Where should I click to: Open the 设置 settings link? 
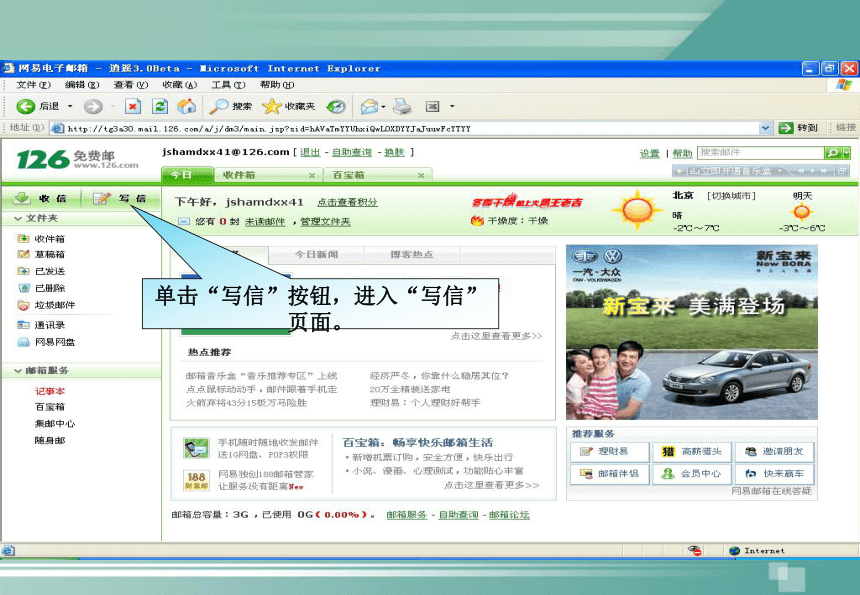(649, 153)
